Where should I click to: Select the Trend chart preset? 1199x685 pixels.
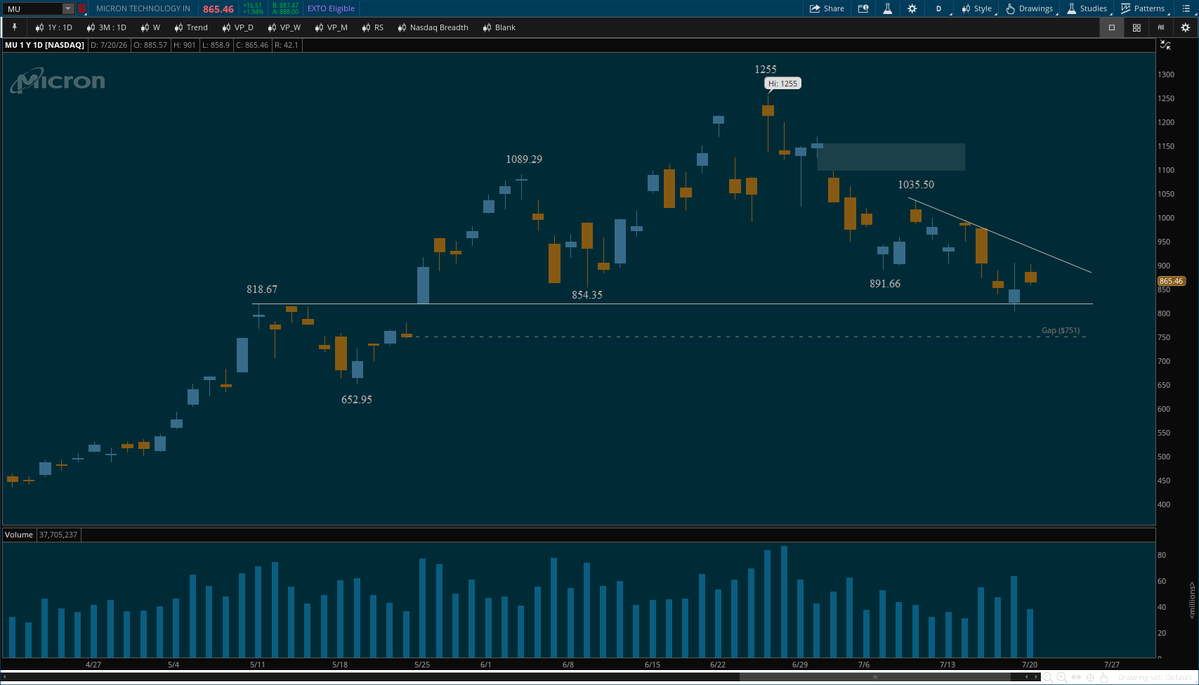click(190, 28)
